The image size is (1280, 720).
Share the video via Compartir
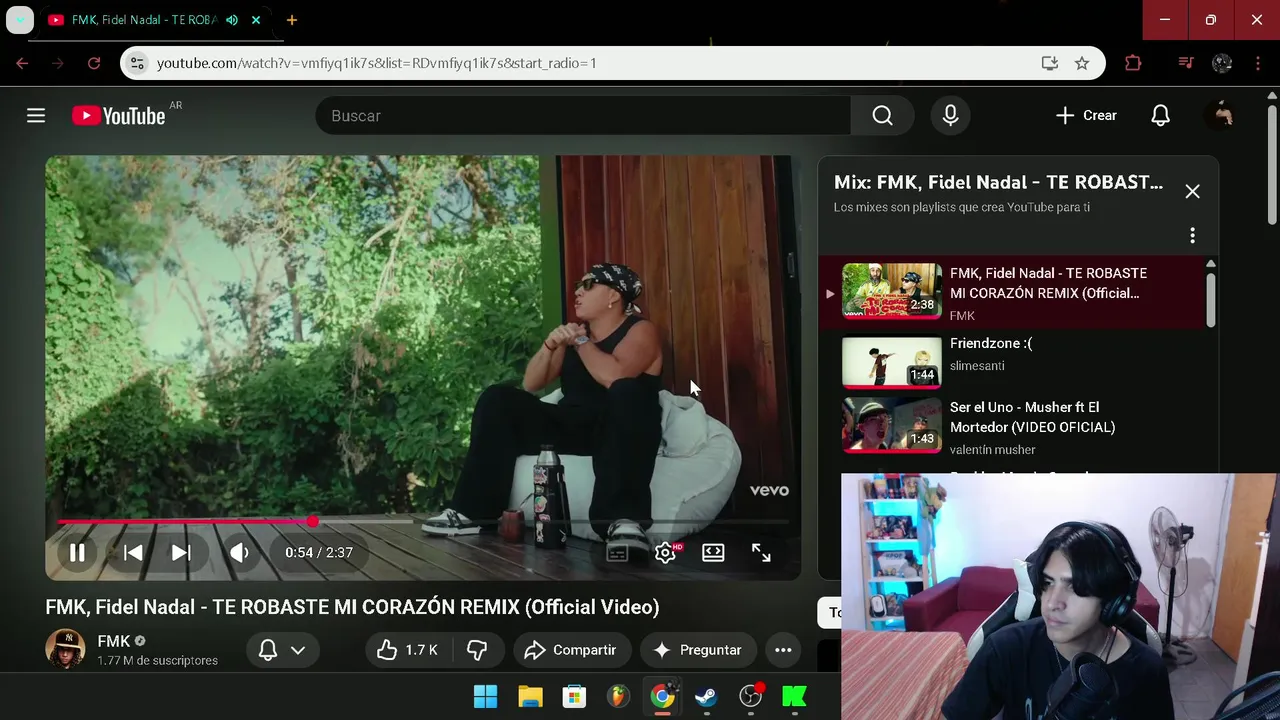tap(571, 650)
